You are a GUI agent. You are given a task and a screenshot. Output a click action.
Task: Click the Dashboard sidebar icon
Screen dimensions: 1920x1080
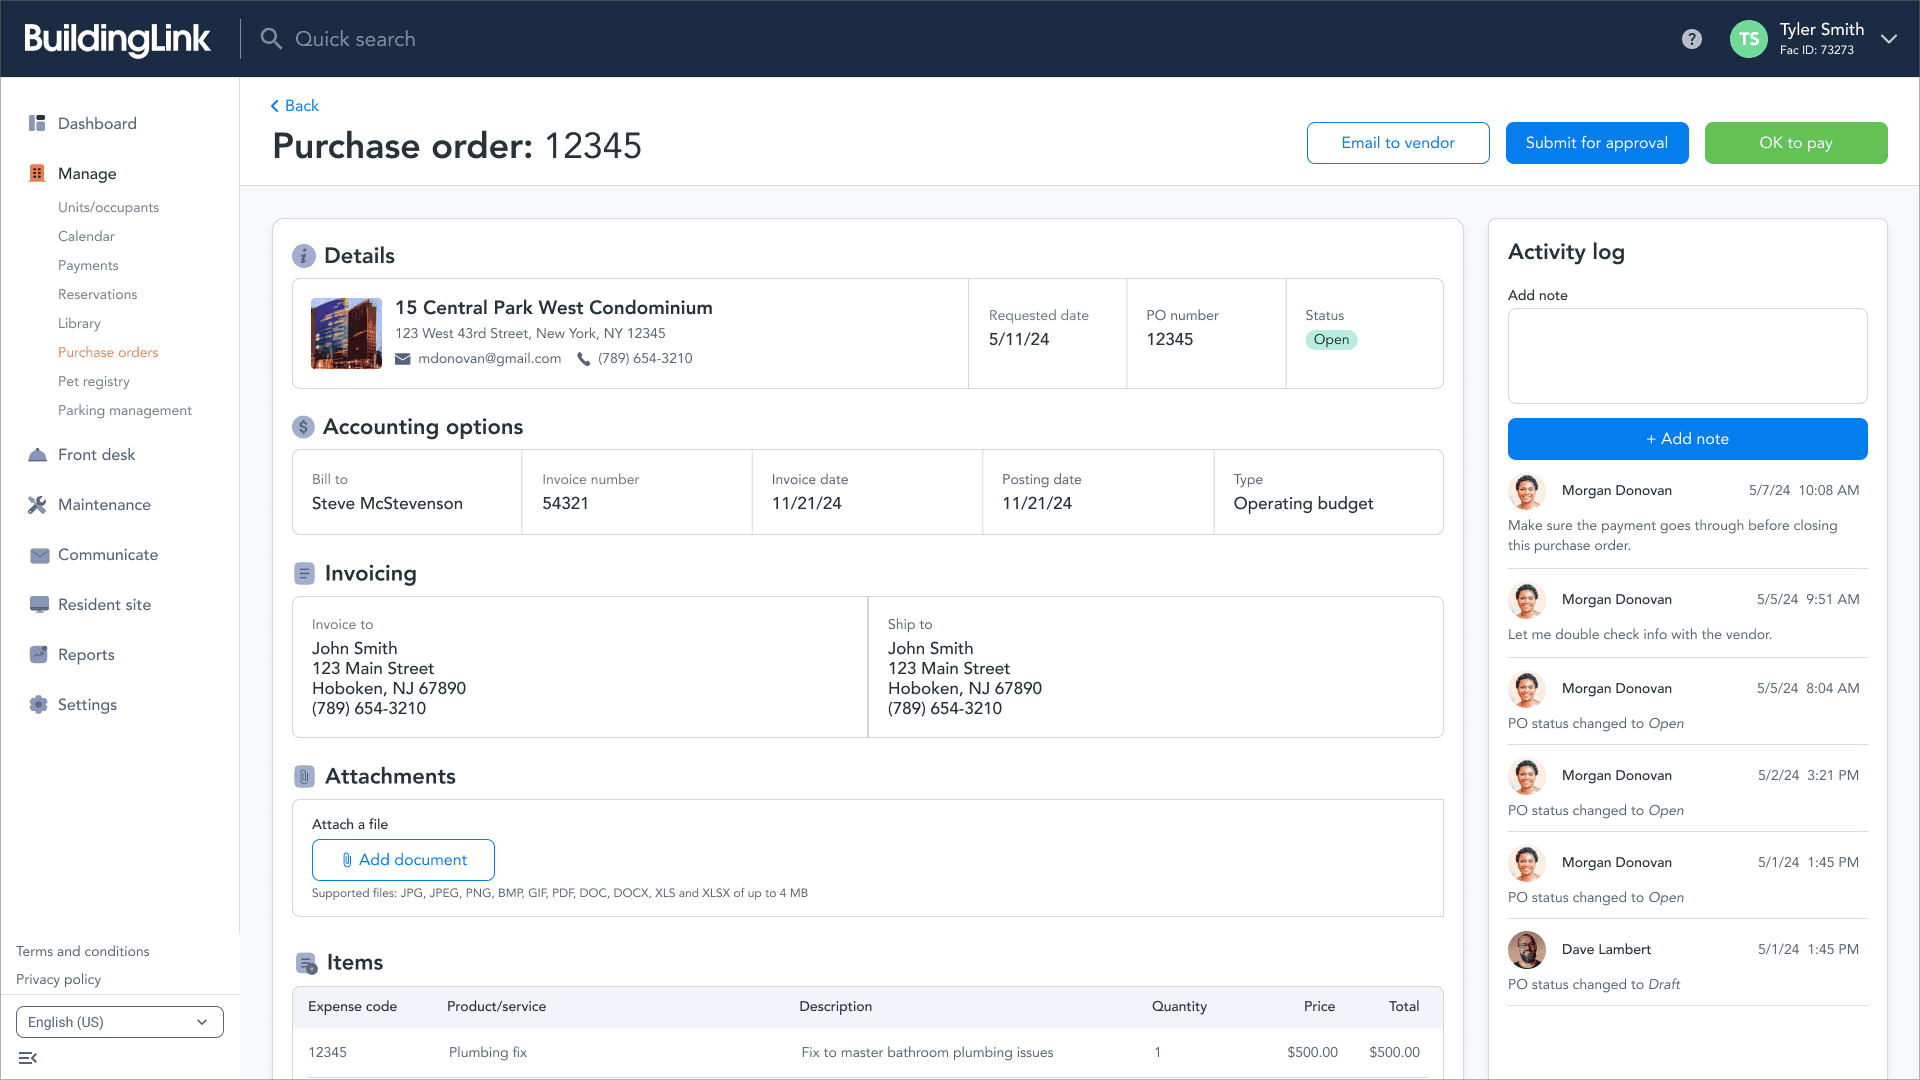pos(37,123)
